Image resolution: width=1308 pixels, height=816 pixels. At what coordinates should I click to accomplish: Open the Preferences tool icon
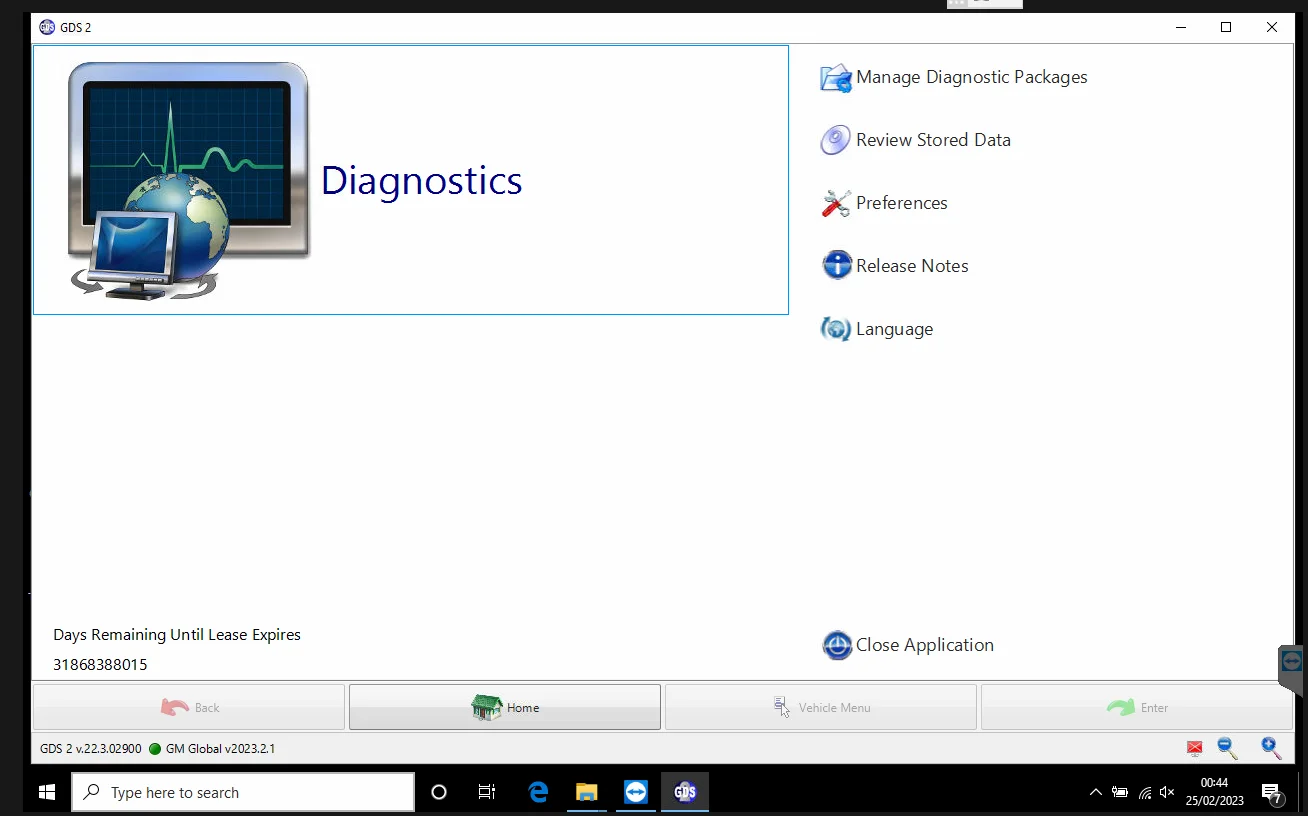pos(836,203)
